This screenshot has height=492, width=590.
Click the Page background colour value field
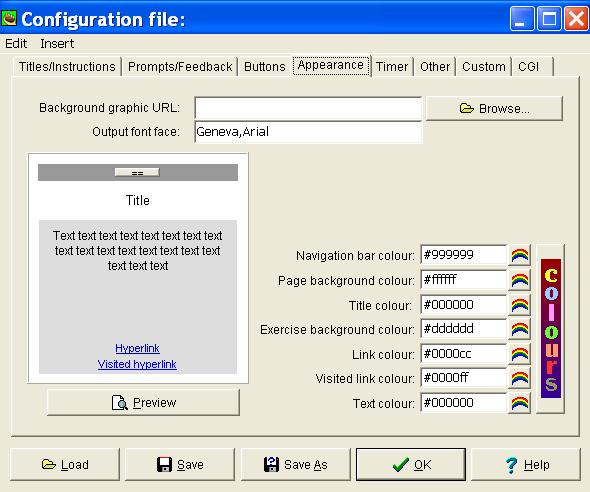pyautogui.click(x=463, y=280)
